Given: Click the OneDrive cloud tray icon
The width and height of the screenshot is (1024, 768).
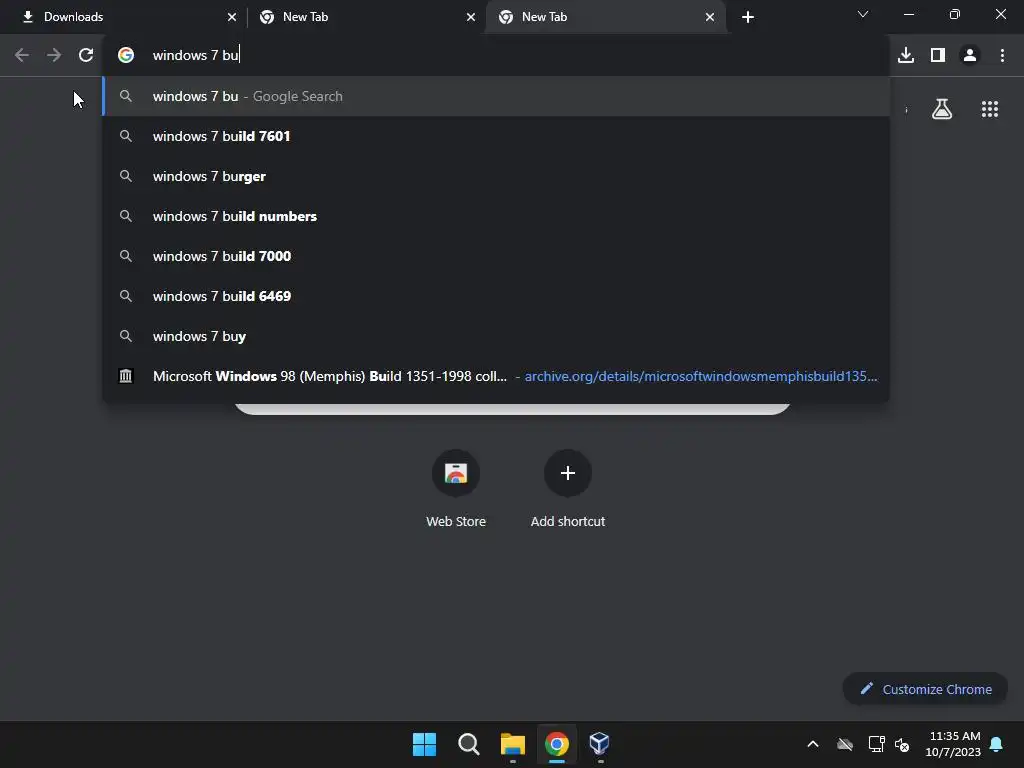Looking at the screenshot, I should tap(845, 744).
